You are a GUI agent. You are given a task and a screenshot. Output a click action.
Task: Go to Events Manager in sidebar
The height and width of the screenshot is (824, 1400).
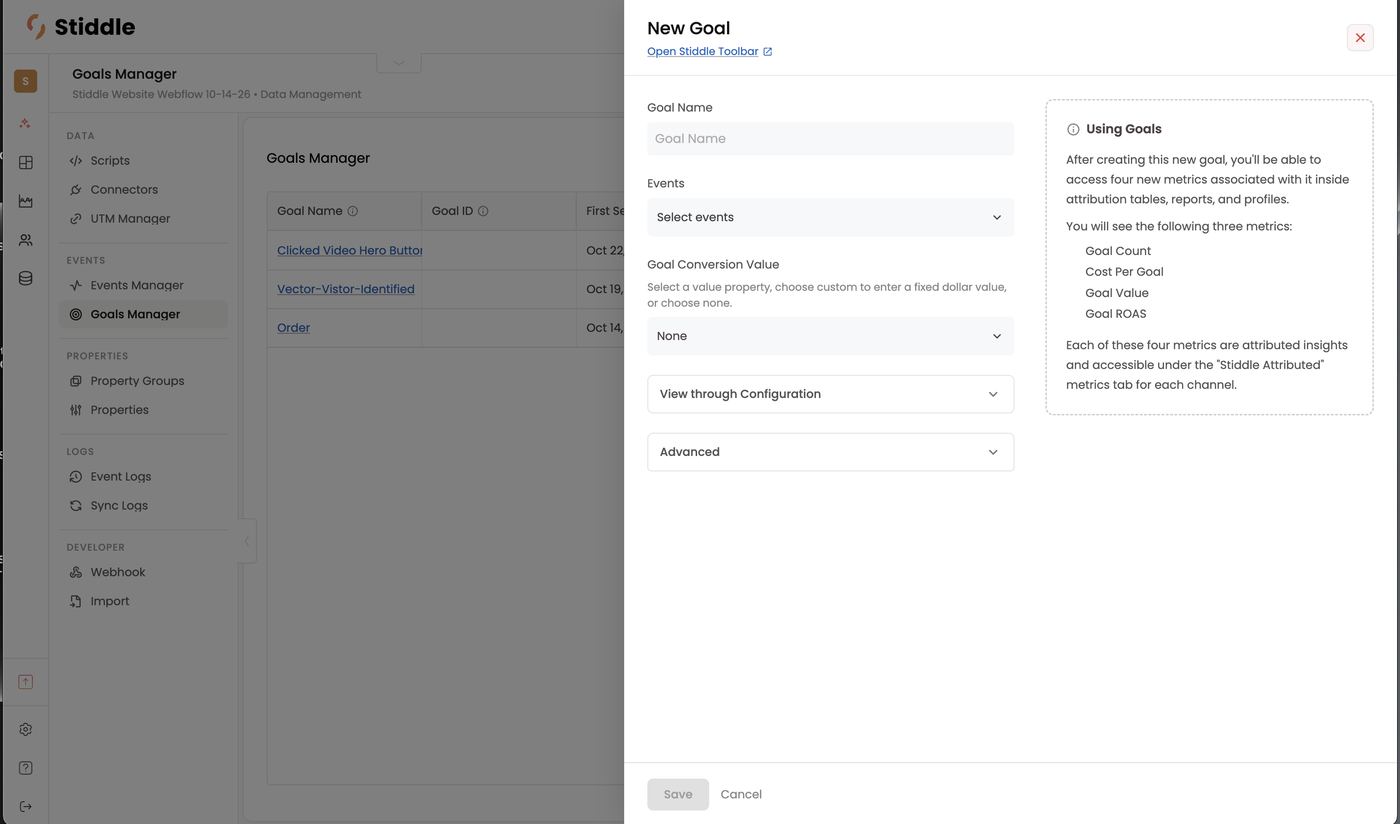(x=137, y=285)
